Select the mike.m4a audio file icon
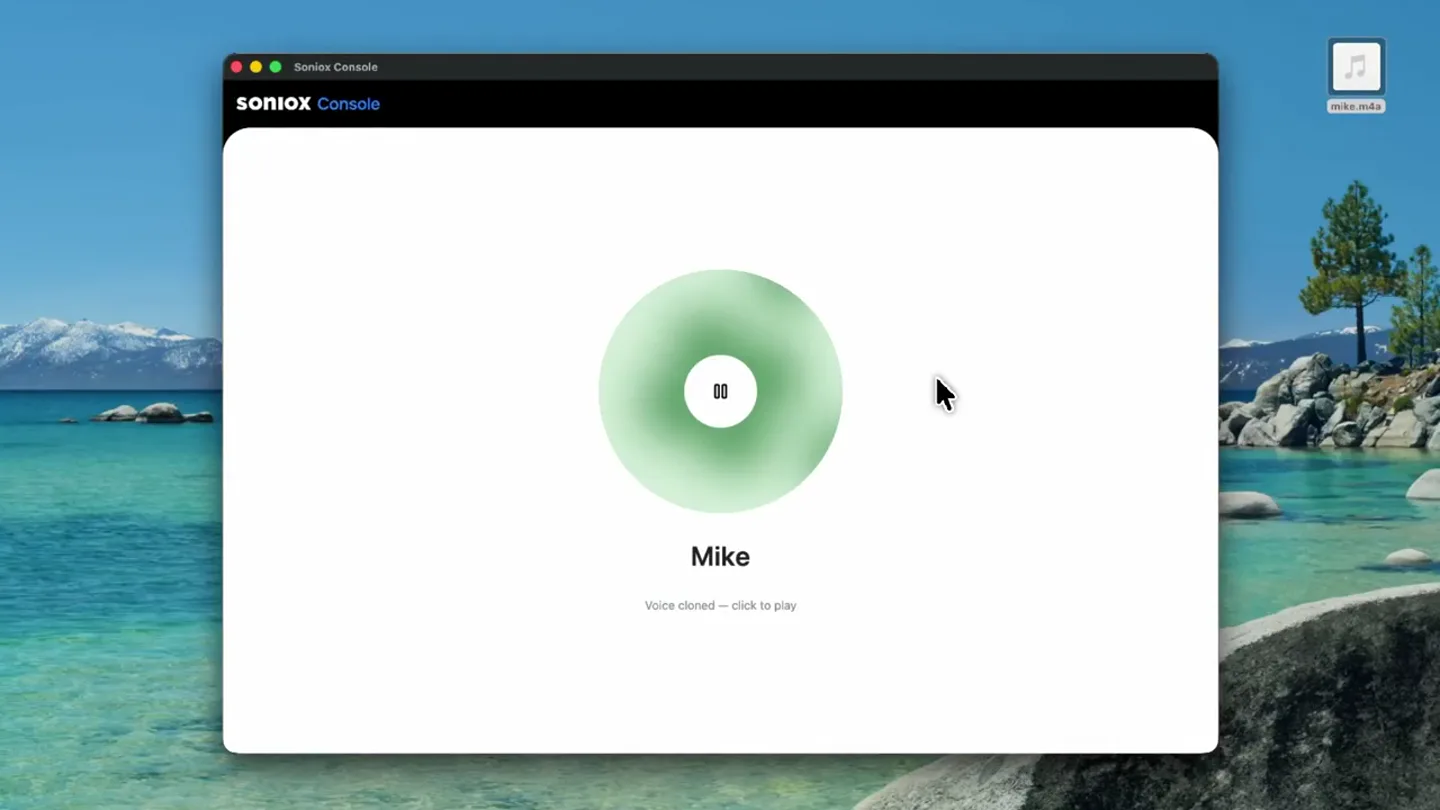Screen dimensions: 1440x810 pyautogui.click(x=1356, y=67)
